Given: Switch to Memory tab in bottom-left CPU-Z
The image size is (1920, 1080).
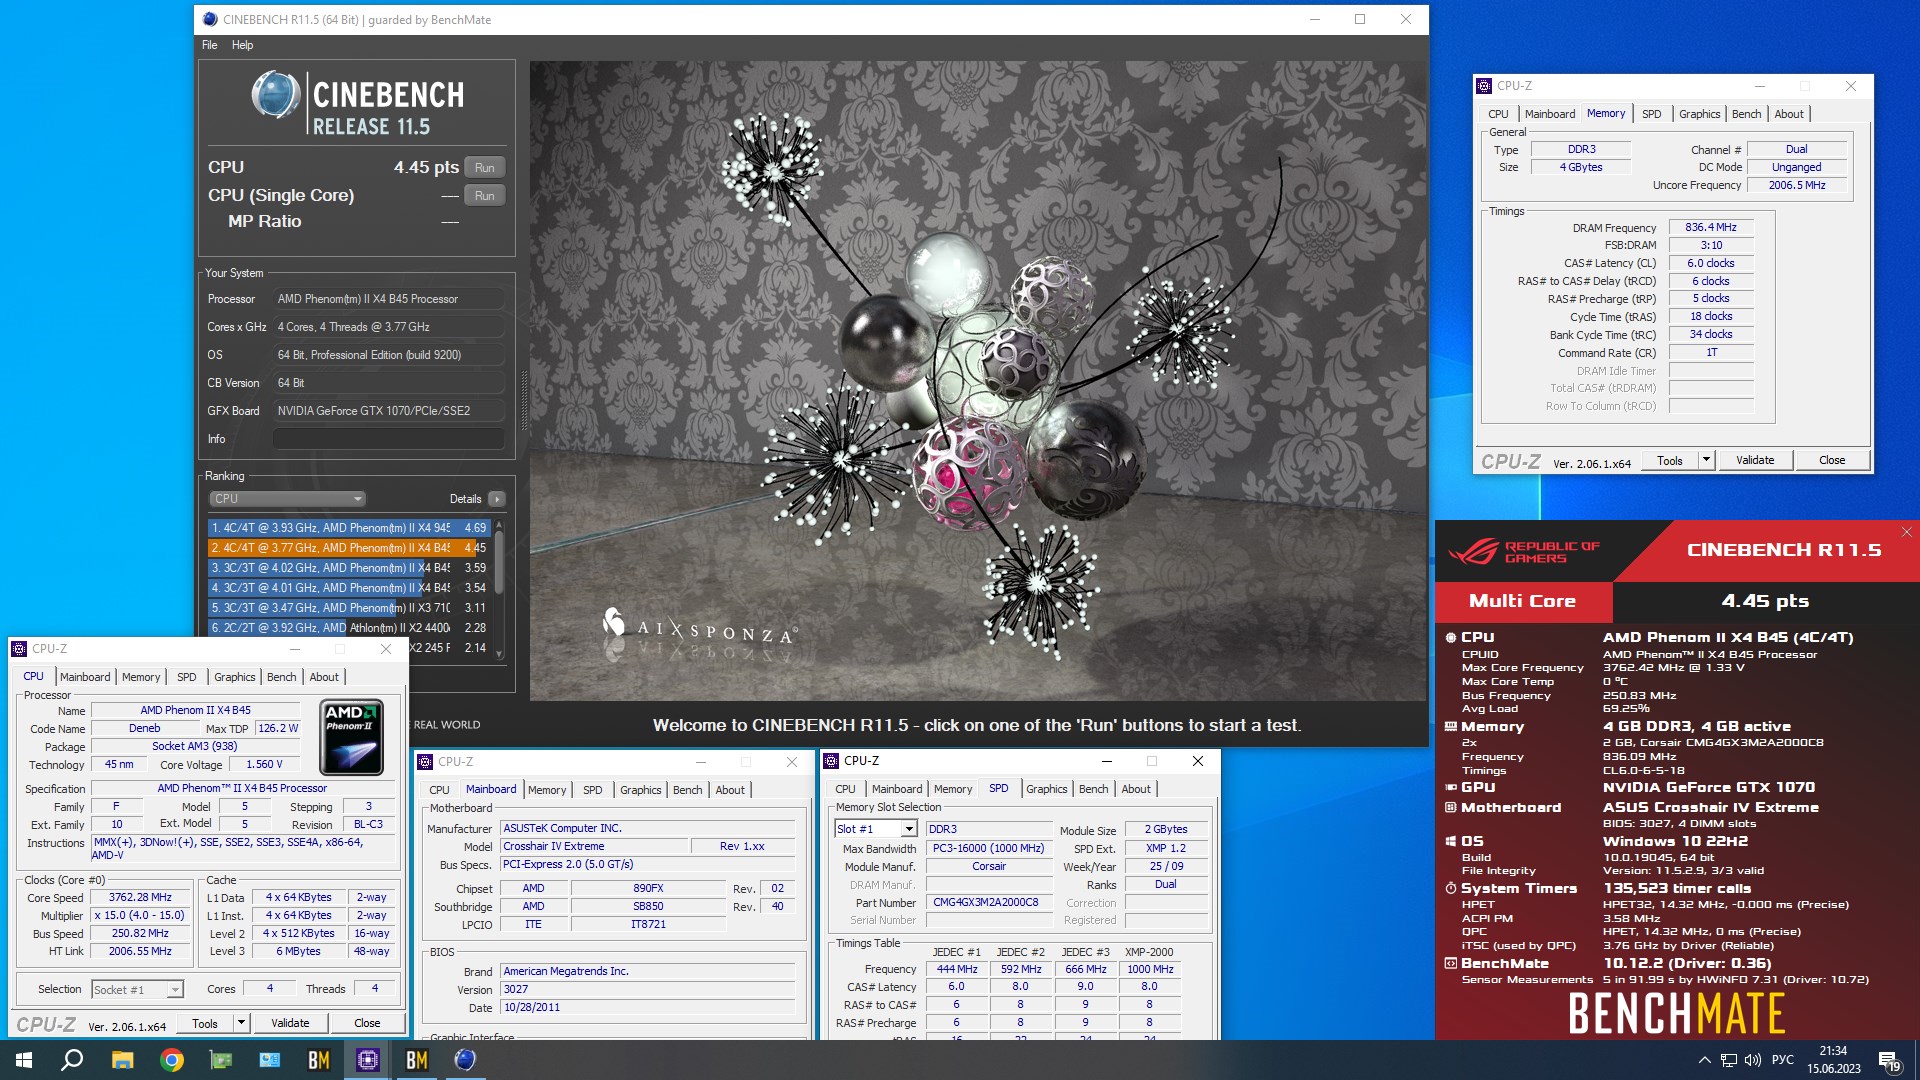Looking at the screenshot, I should 141,677.
